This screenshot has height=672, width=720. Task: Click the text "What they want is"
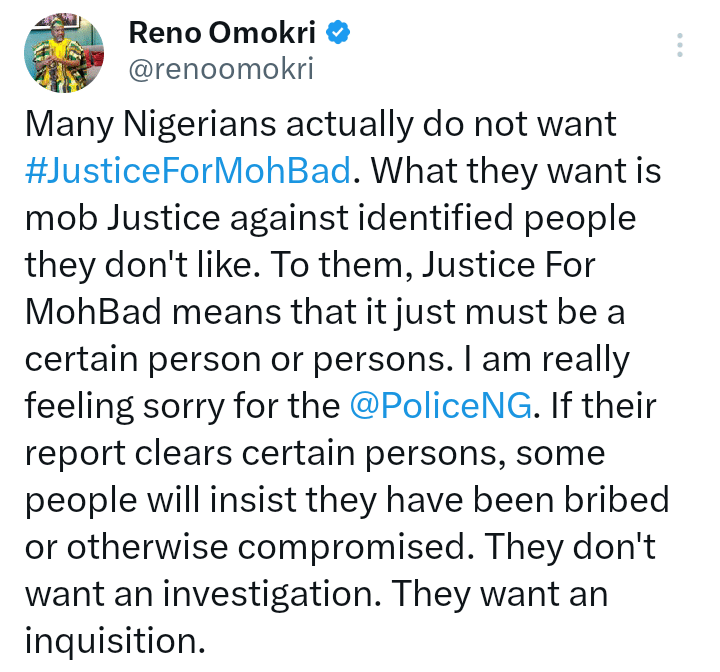click(x=516, y=171)
